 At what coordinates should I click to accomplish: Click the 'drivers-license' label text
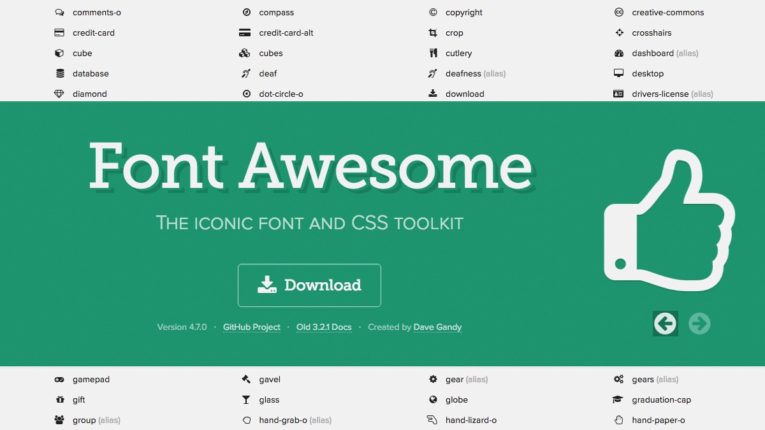click(660, 94)
